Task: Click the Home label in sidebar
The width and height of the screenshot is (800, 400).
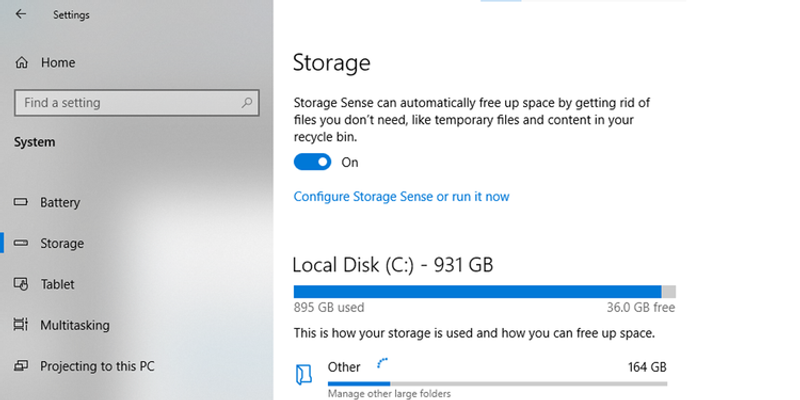Action: point(58,62)
